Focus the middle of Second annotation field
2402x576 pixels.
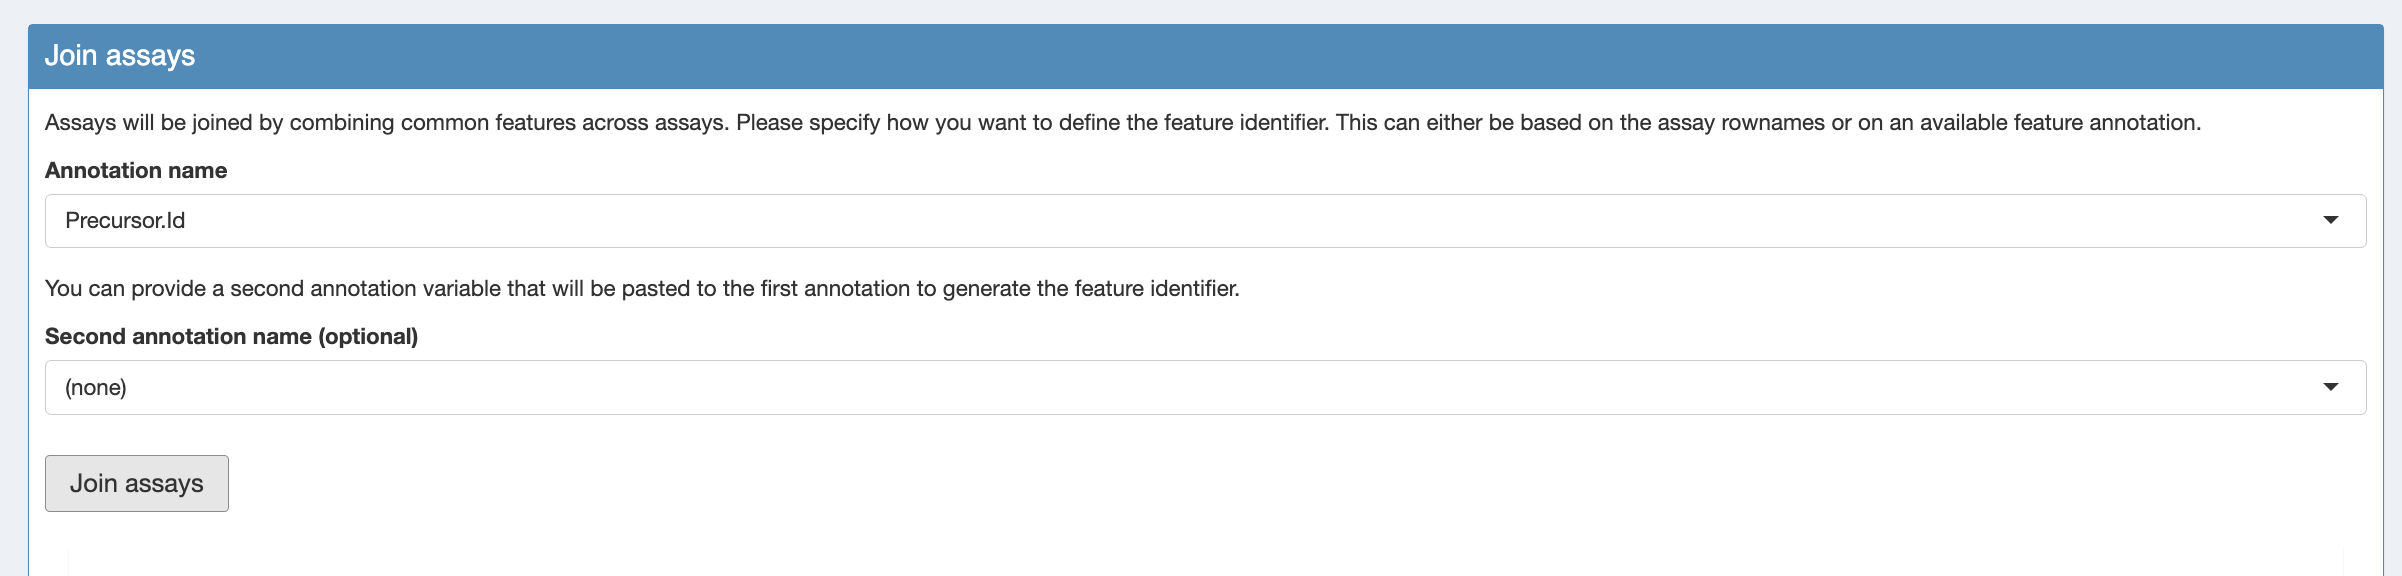point(1205,387)
